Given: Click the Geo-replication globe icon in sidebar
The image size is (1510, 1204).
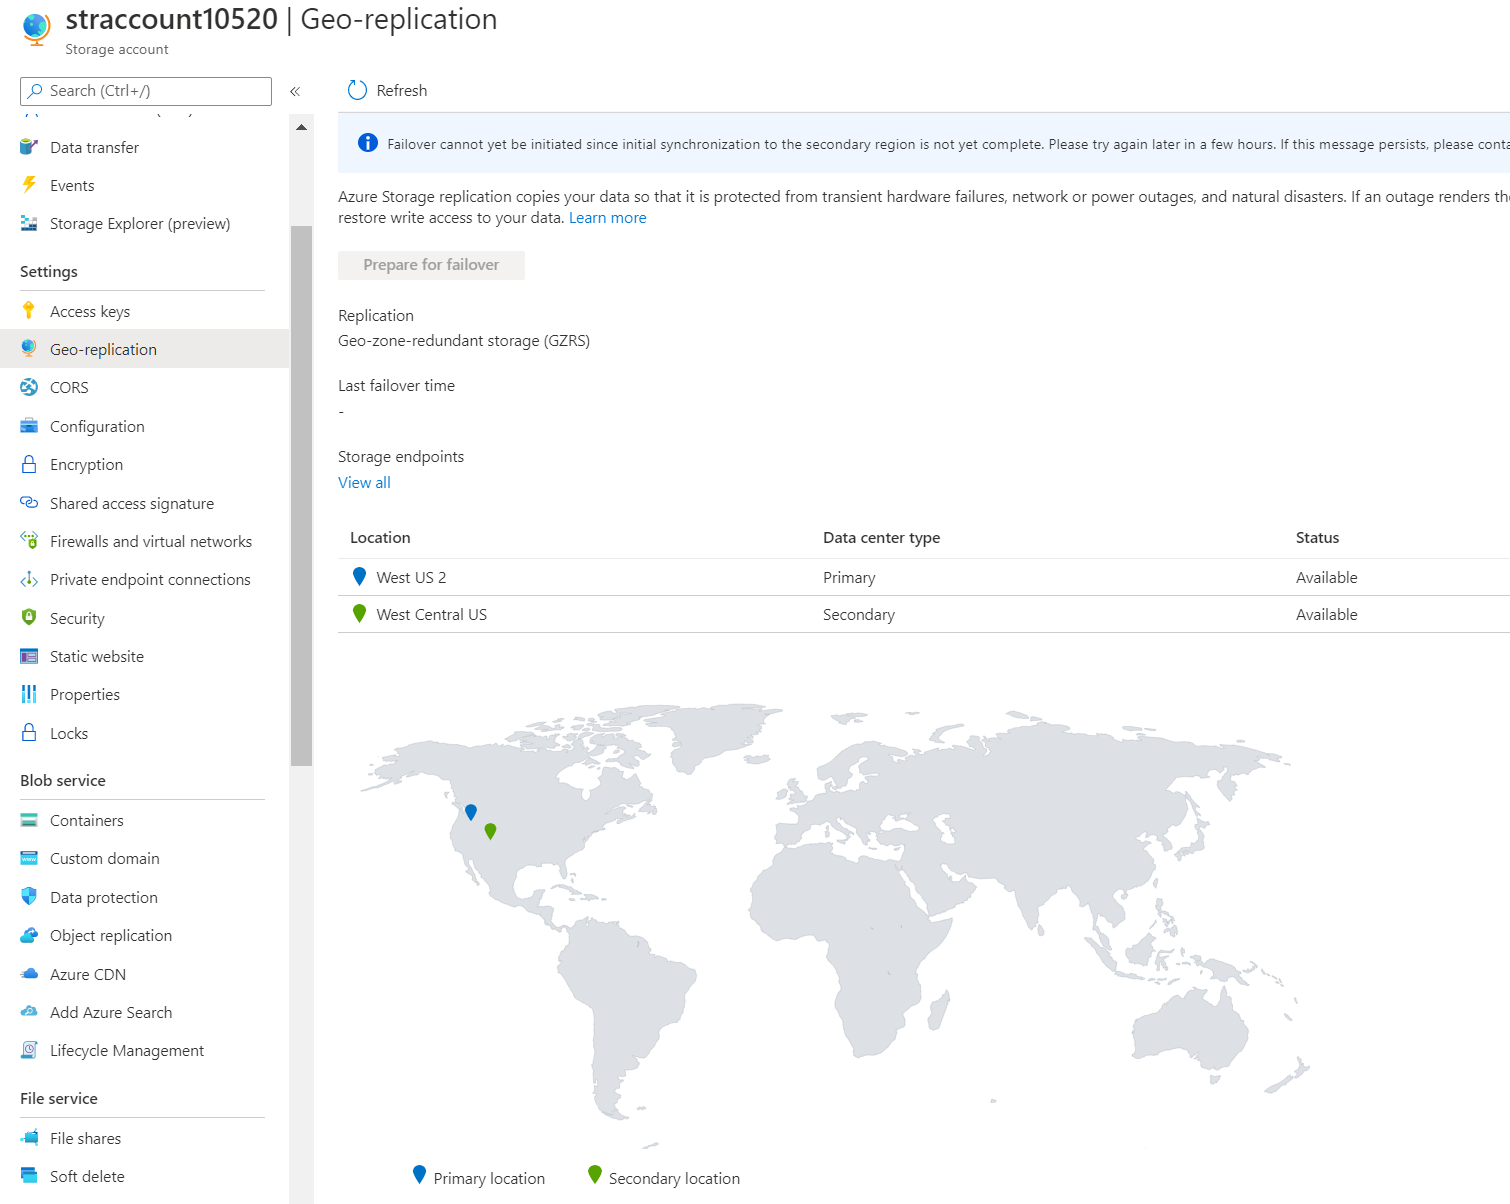Looking at the screenshot, I should [x=29, y=349].
